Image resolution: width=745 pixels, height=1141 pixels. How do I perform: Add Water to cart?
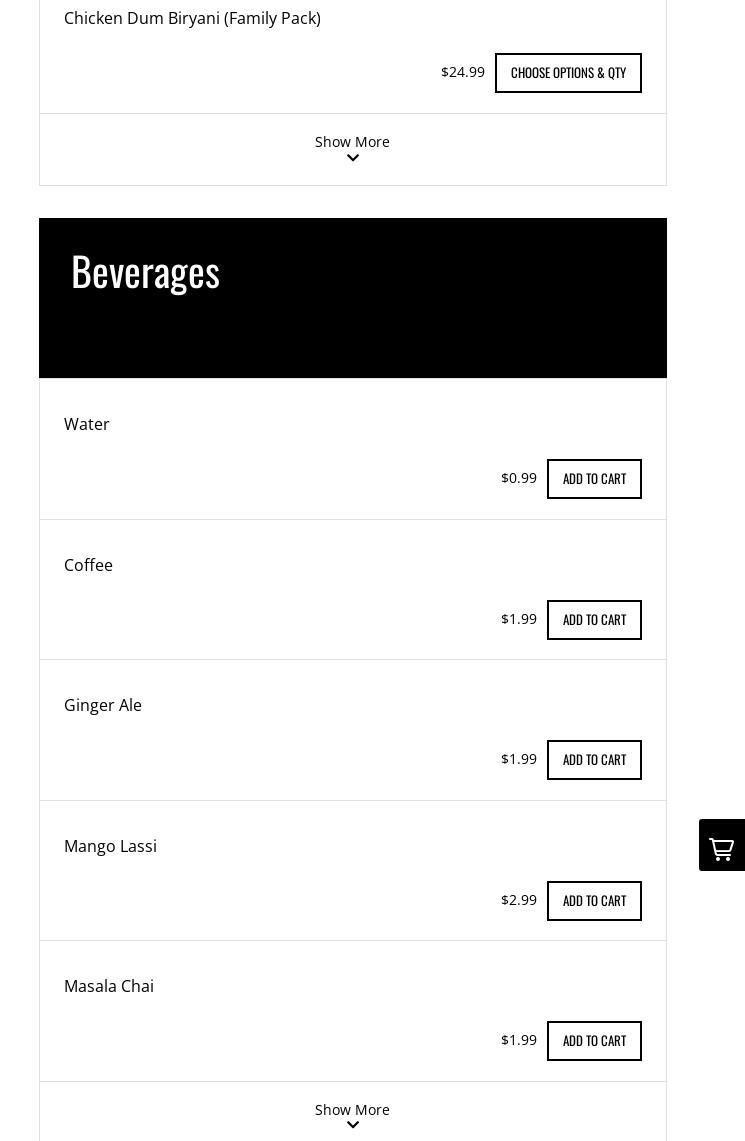(x=594, y=479)
